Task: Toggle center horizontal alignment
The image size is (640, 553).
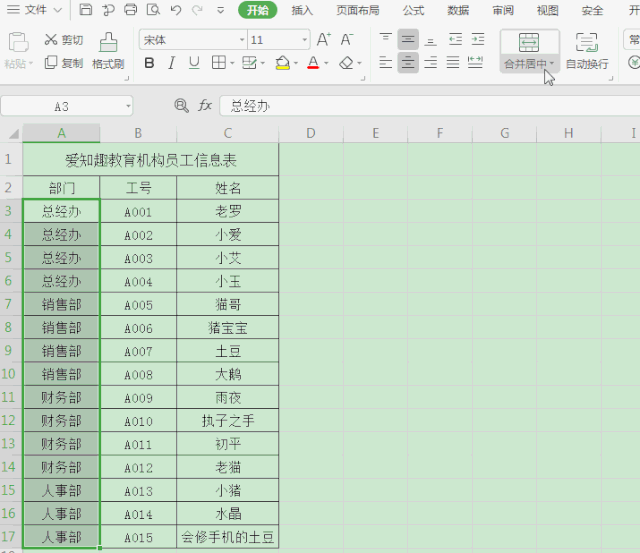Action: click(408, 63)
